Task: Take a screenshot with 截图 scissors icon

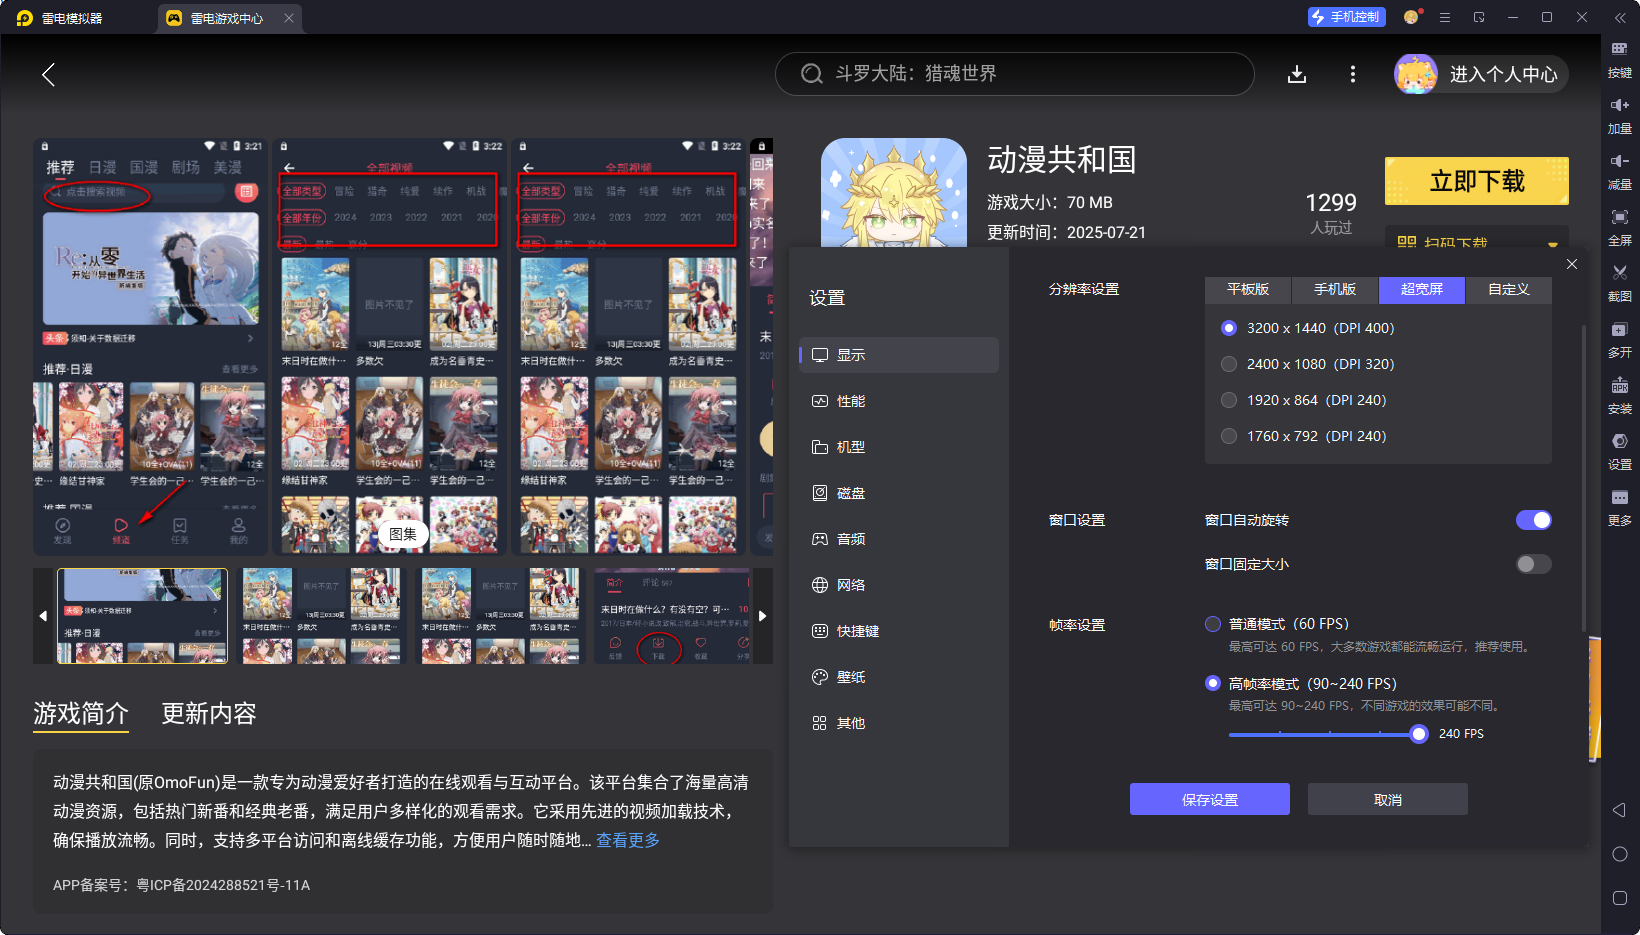Action: coord(1620,284)
